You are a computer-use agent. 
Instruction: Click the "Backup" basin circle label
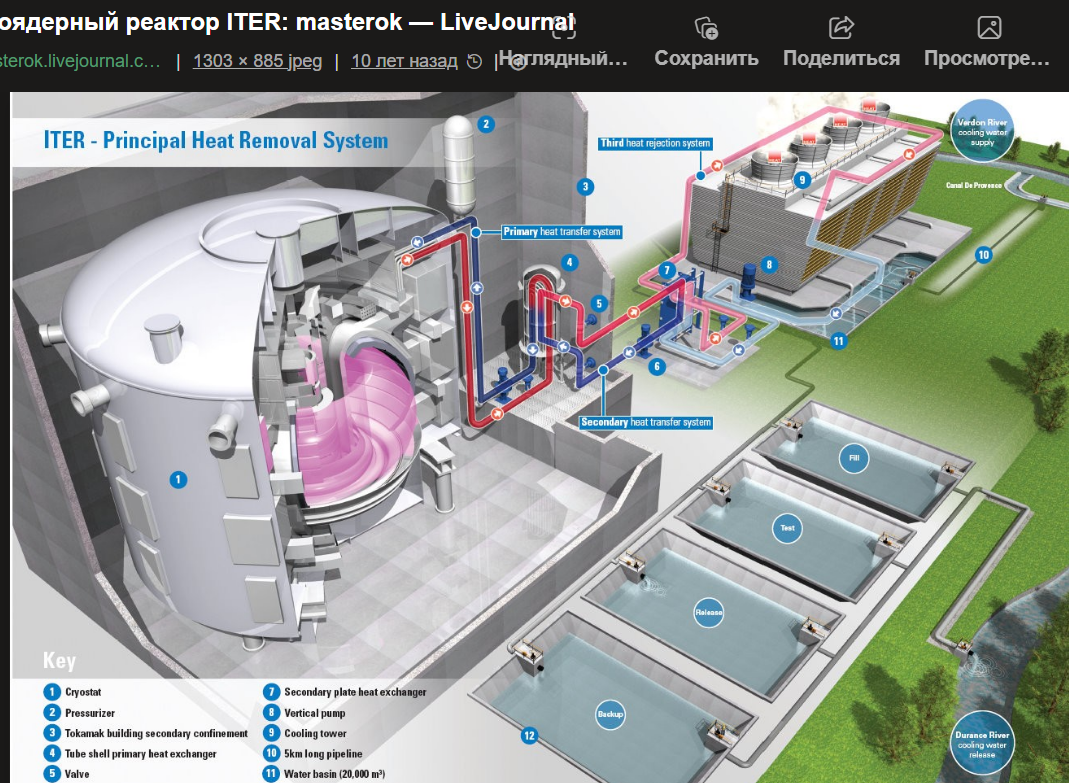click(610, 714)
